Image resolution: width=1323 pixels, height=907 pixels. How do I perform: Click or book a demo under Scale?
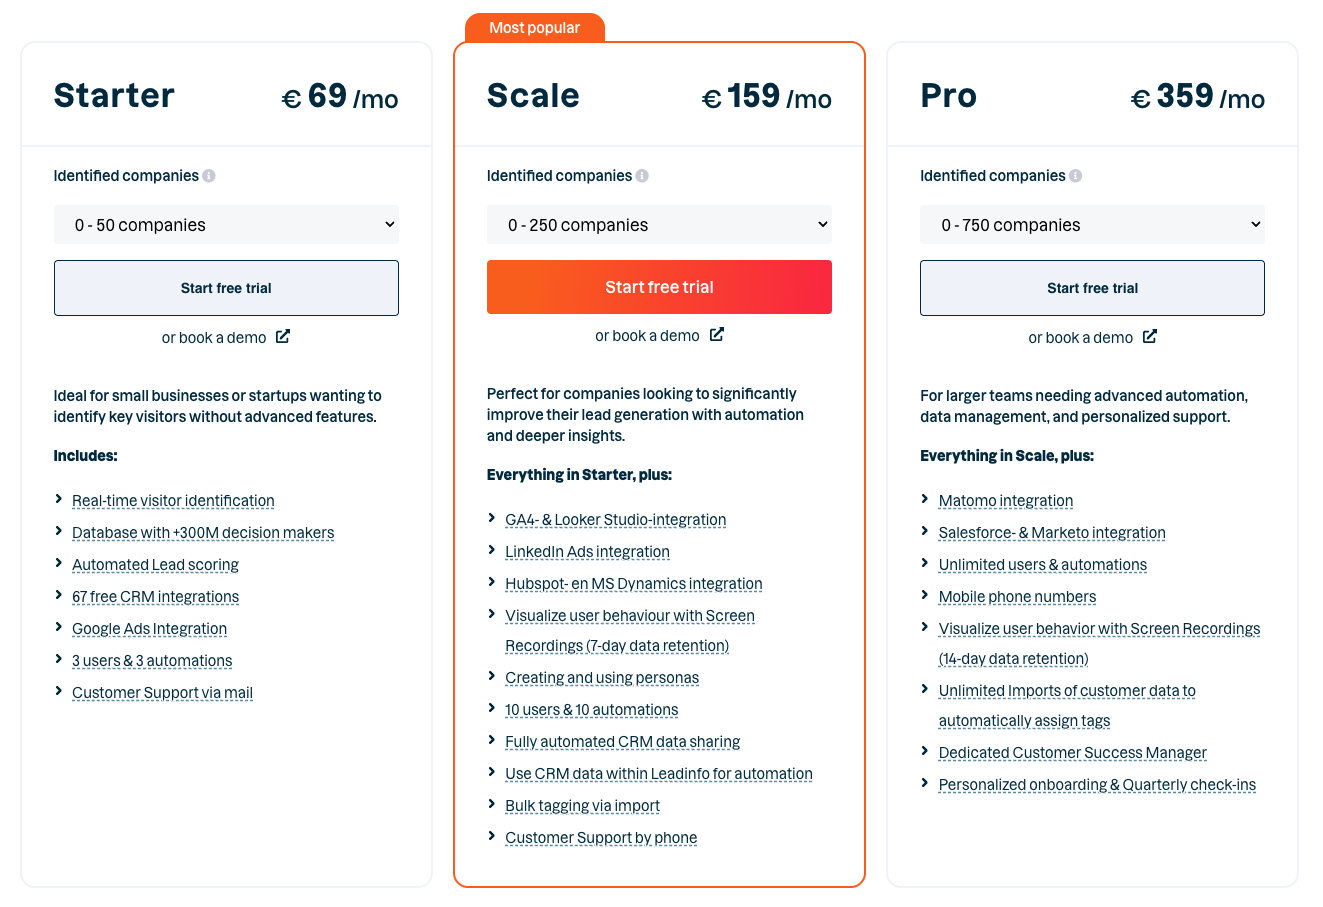(647, 336)
